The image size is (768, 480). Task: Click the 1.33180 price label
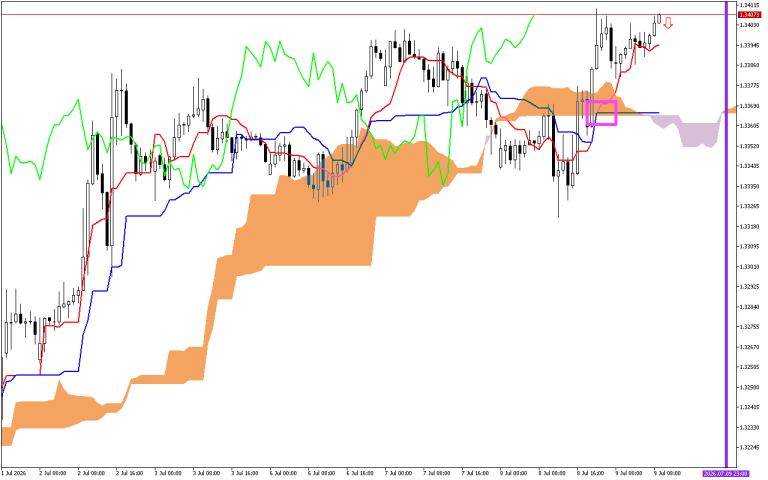pos(749,226)
